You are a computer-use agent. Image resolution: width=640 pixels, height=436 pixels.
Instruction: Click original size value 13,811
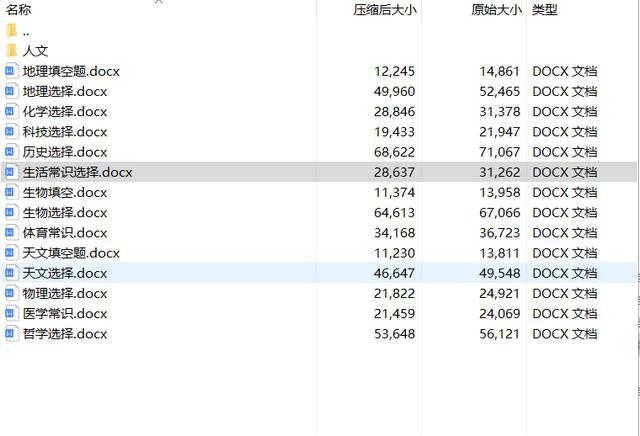(x=500, y=253)
